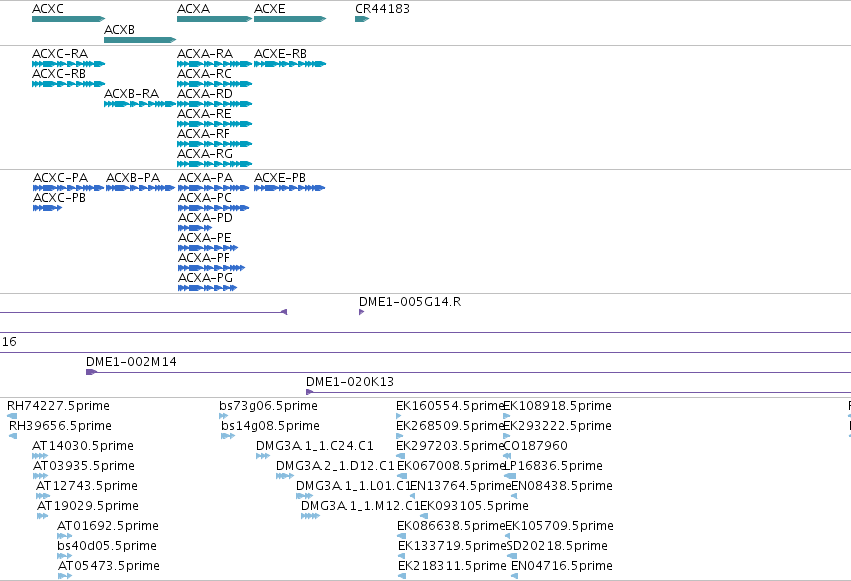Click cDNA DMG3A.1_1.C24.C1
Screen dimensions: 851x581
tap(263, 456)
